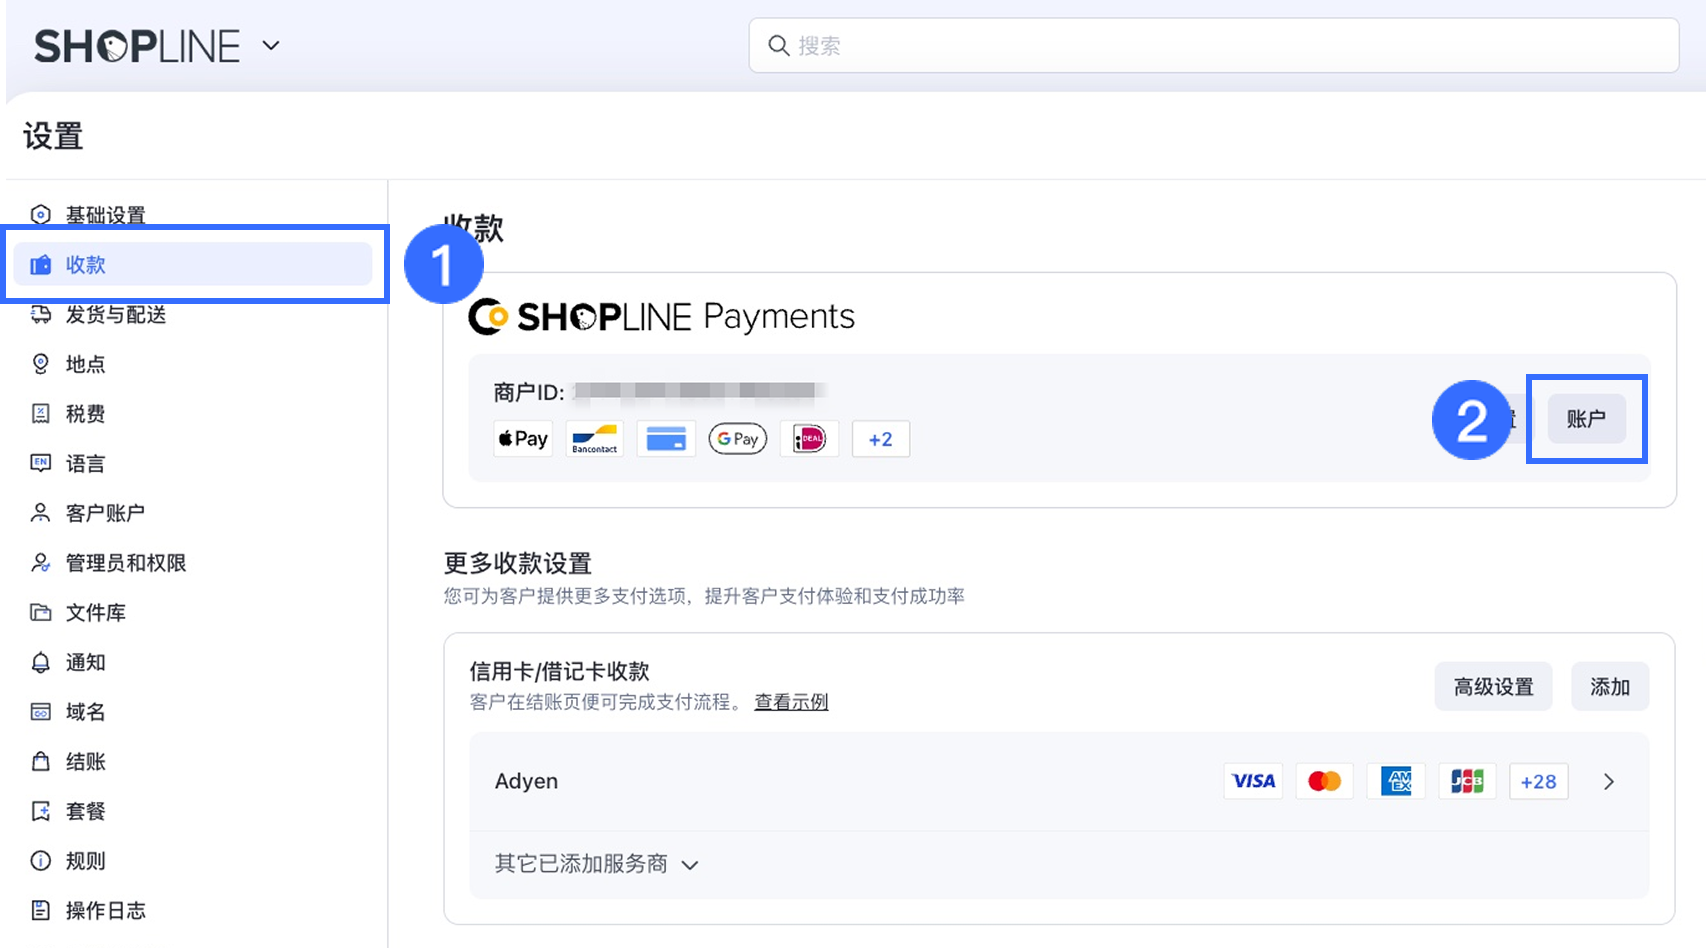This screenshot has width=1706, height=948.
Task: Click the JCB card icon
Action: coord(1467,781)
